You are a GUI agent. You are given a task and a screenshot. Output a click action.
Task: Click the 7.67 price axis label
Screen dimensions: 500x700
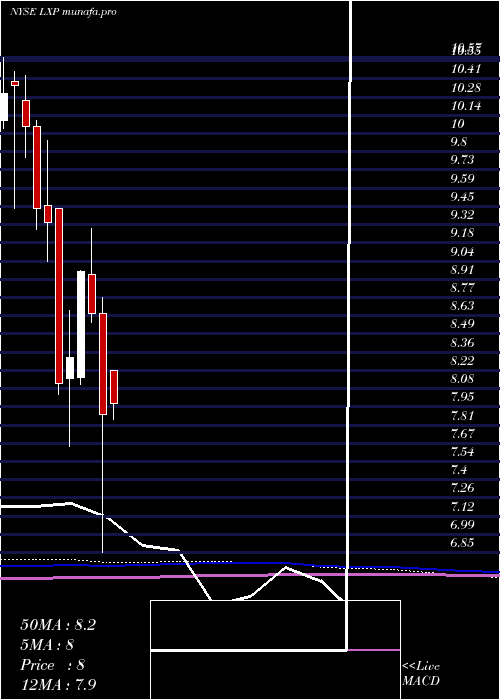point(462,433)
